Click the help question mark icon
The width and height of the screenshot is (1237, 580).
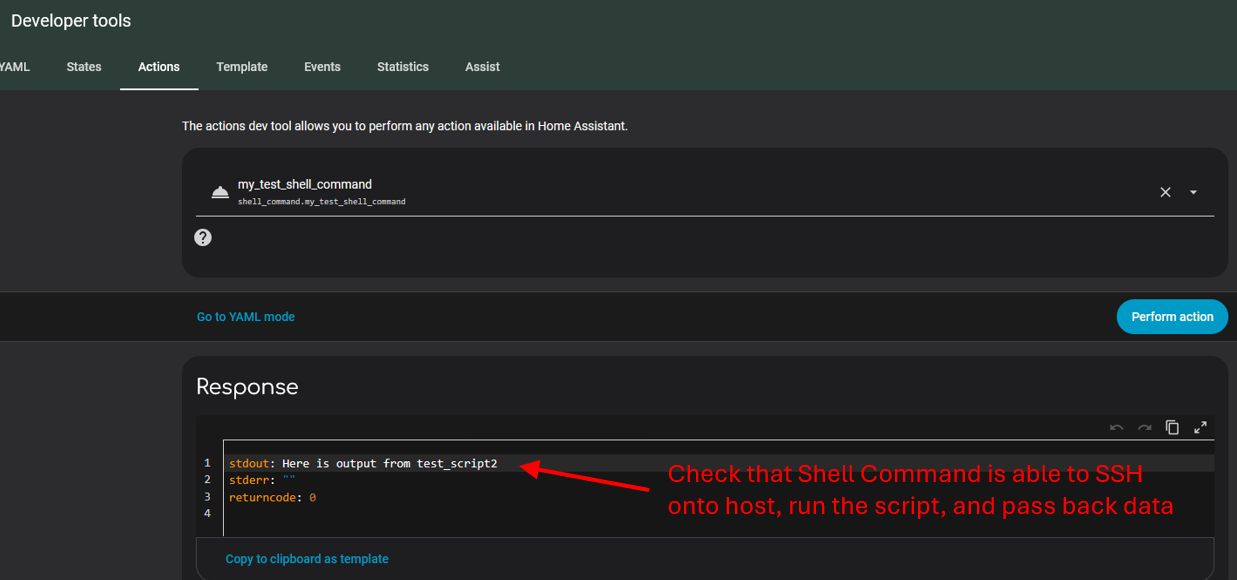coord(203,237)
